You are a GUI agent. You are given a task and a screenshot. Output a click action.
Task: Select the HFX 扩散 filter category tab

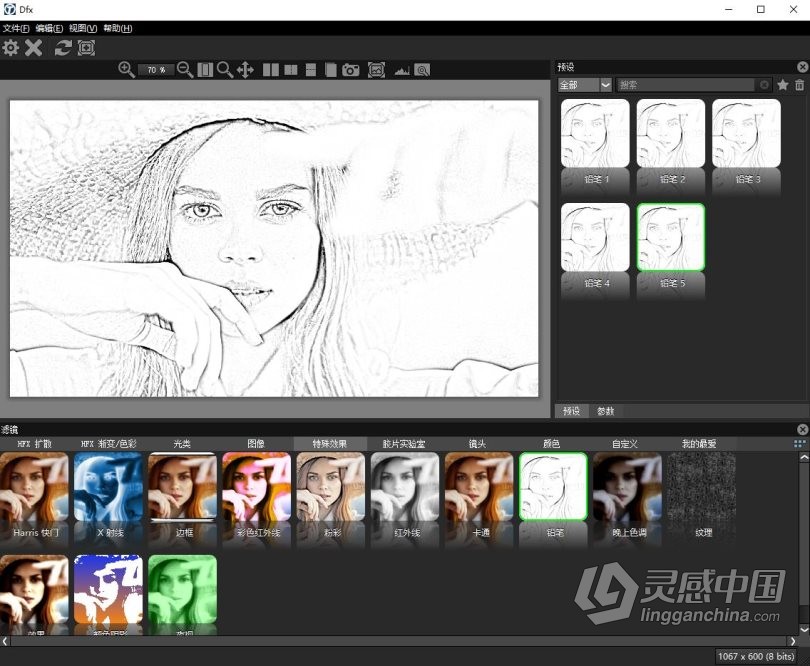tap(35, 444)
